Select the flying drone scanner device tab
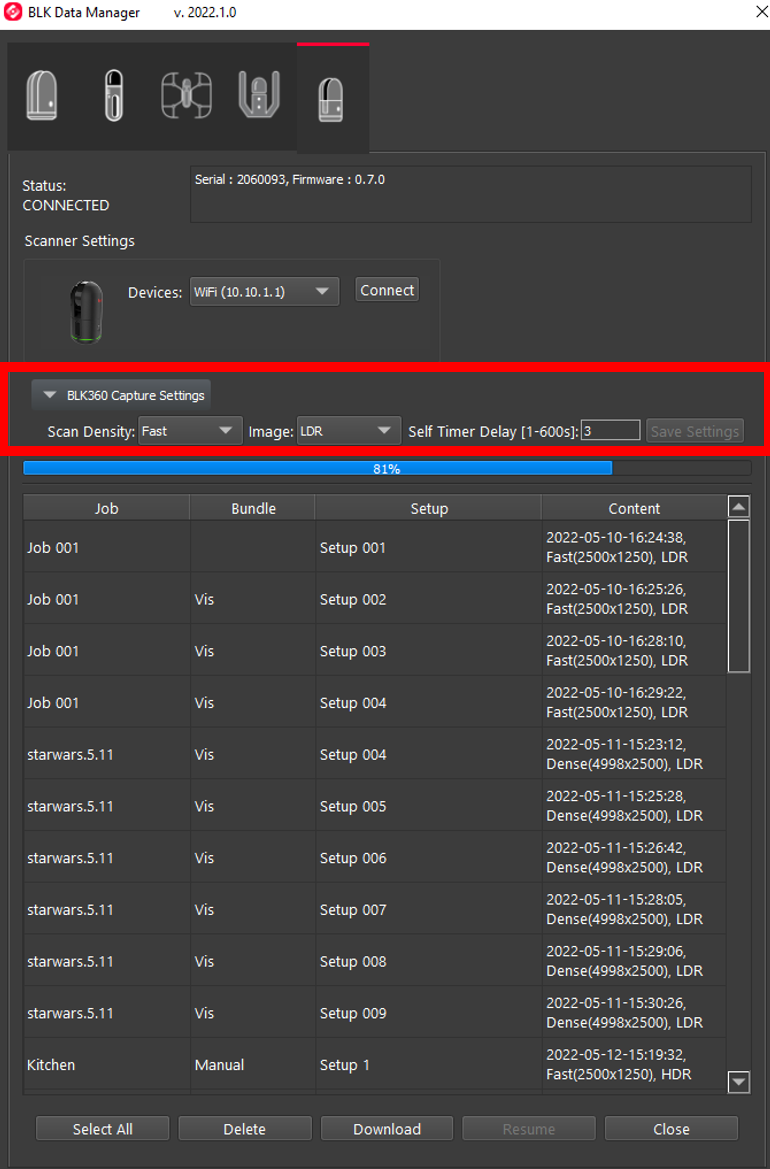Screen dimensions: 770x1169 [186, 97]
